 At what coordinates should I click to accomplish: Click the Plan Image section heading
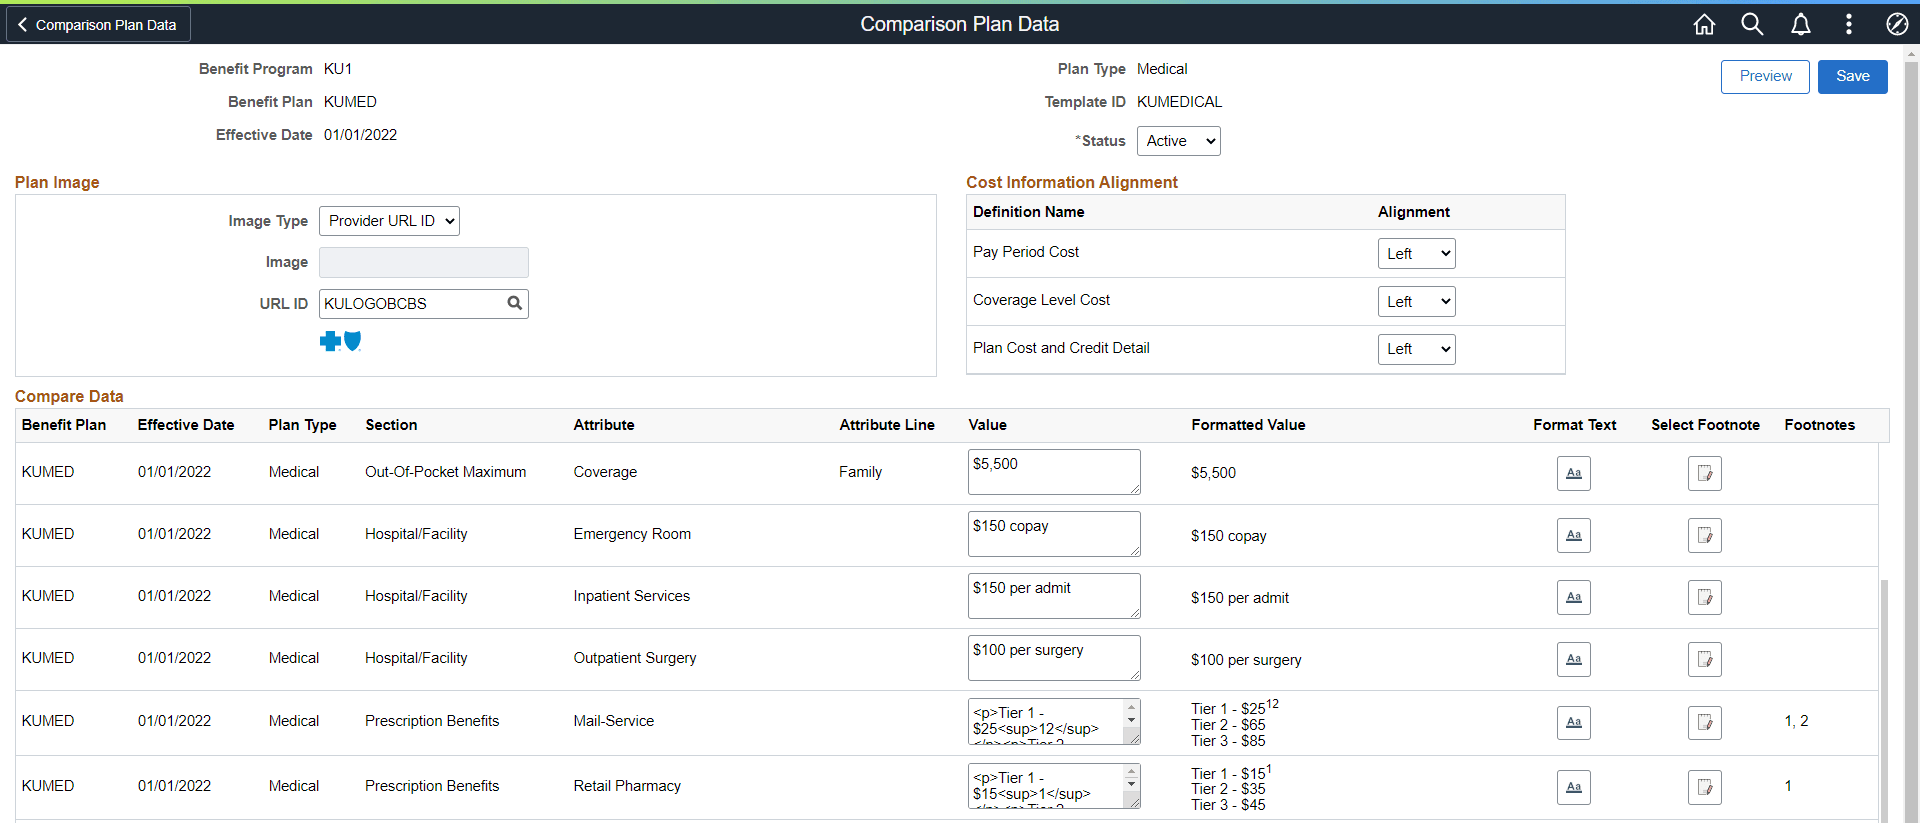click(x=57, y=182)
